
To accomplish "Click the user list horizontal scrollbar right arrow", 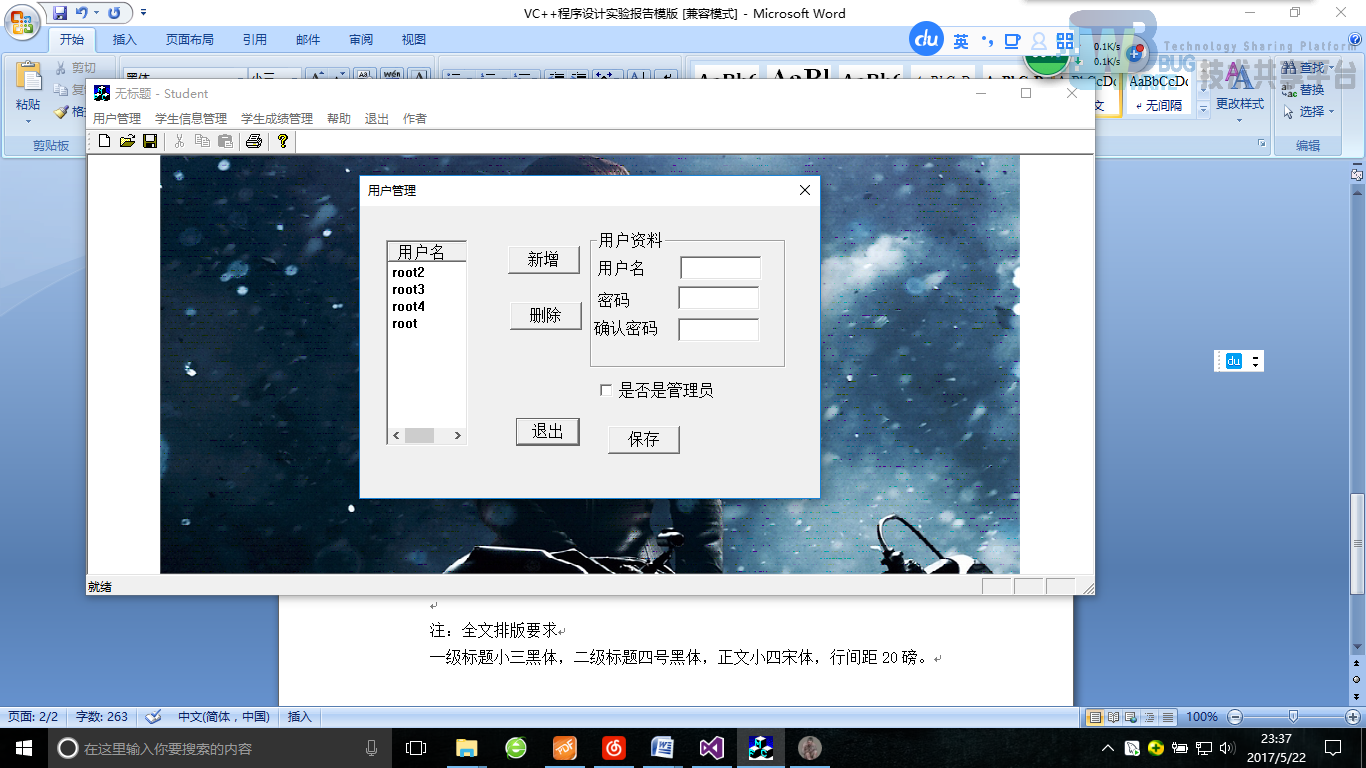I will (458, 436).
